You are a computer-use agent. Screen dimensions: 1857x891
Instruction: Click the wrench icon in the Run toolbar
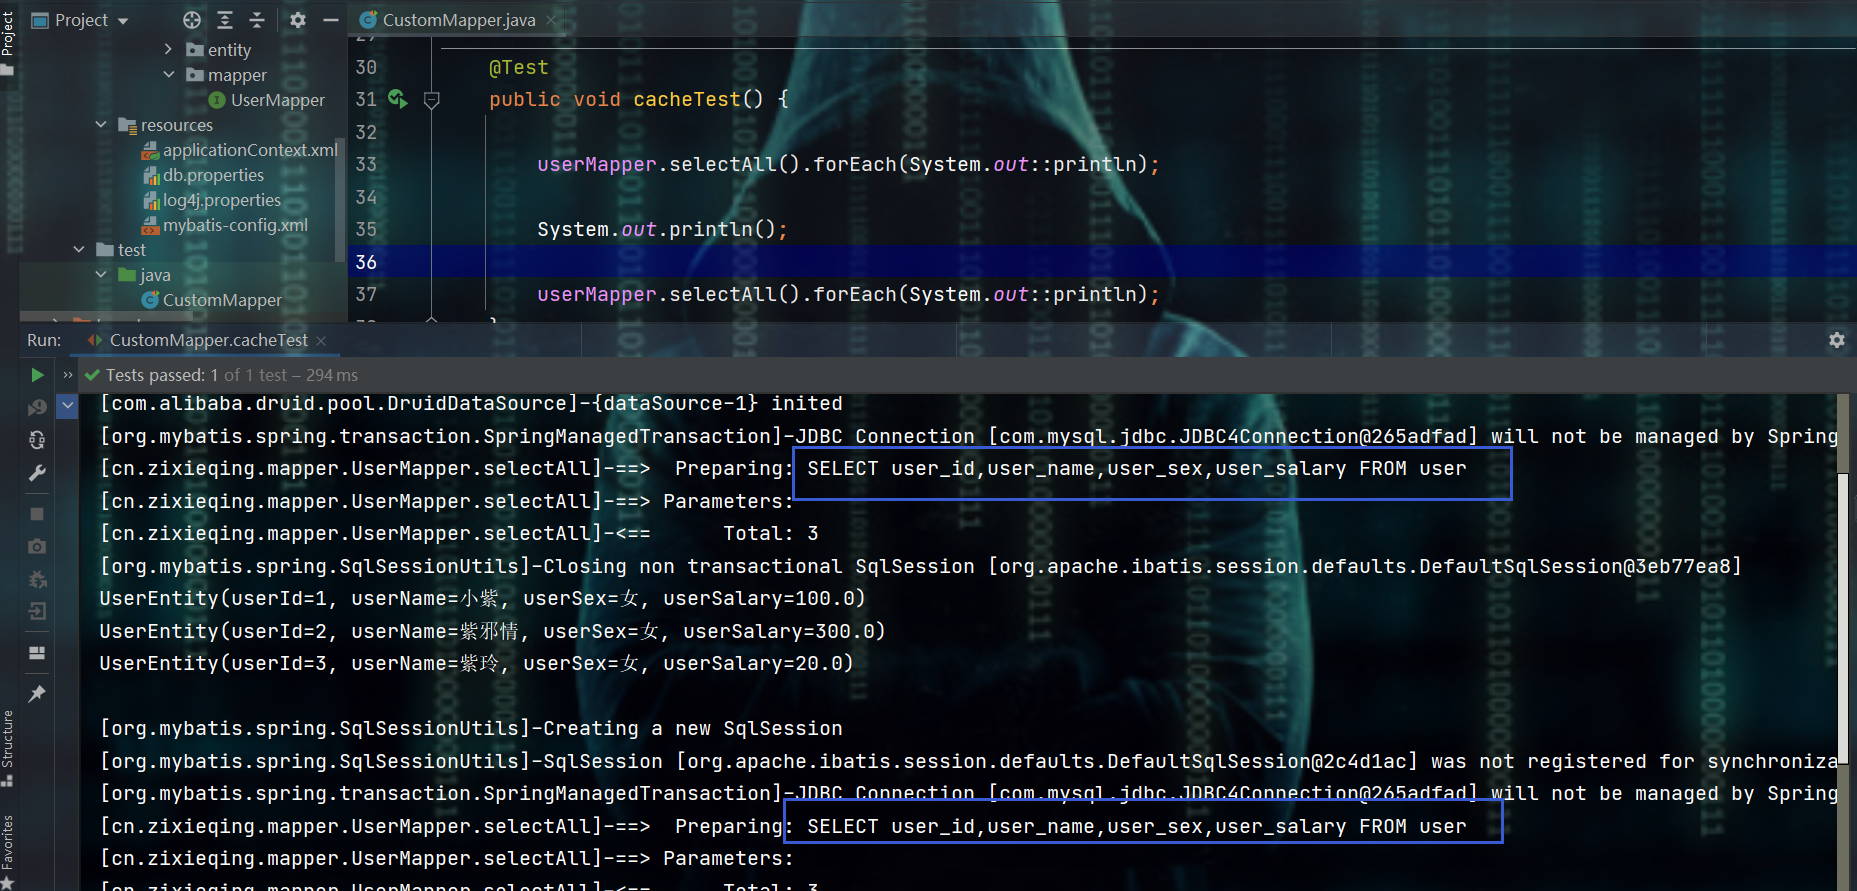(x=37, y=473)
